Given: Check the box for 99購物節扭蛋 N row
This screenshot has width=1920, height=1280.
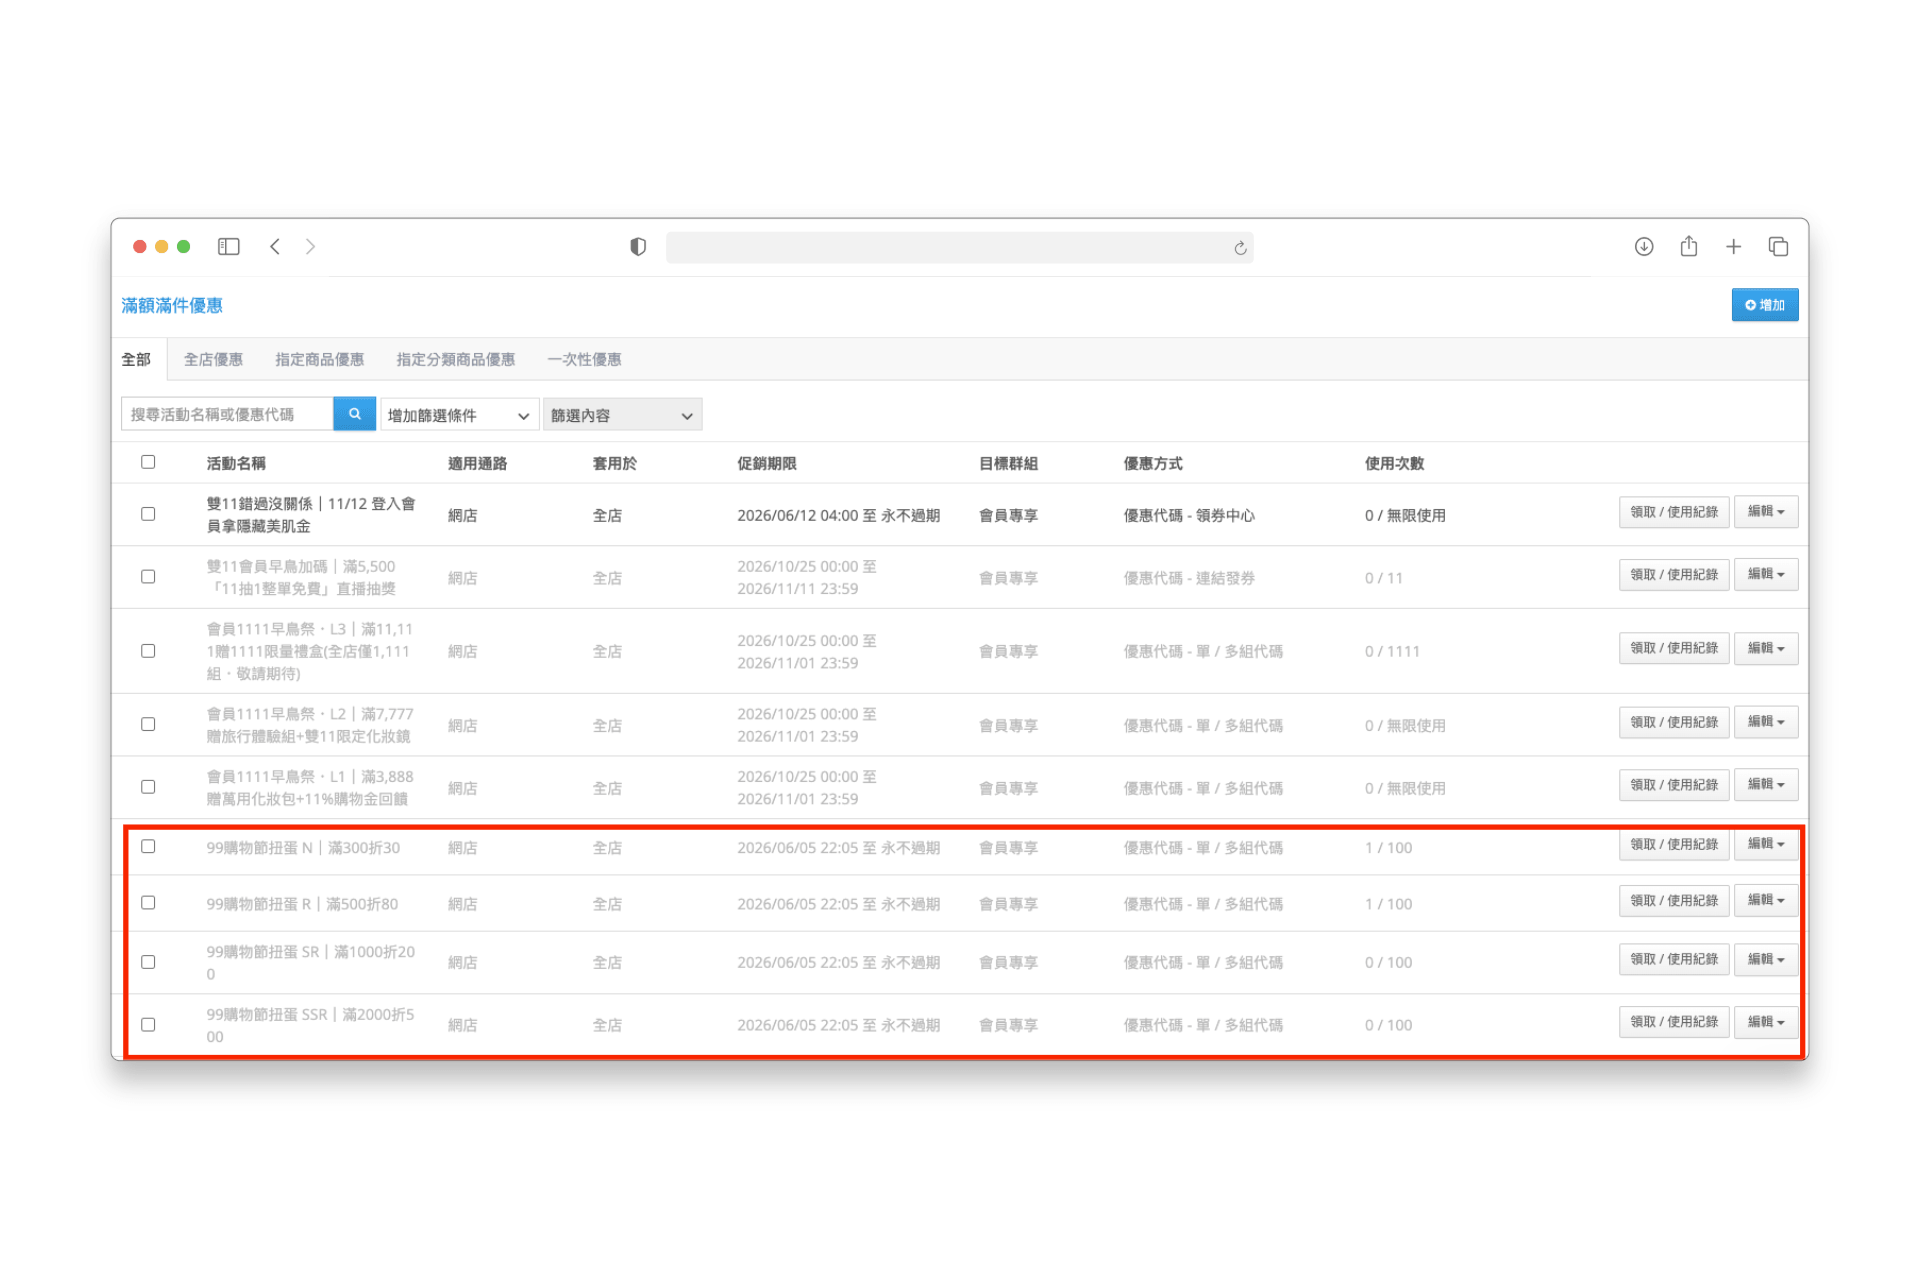Looking at the screenshot, I should tap(148, 846).
